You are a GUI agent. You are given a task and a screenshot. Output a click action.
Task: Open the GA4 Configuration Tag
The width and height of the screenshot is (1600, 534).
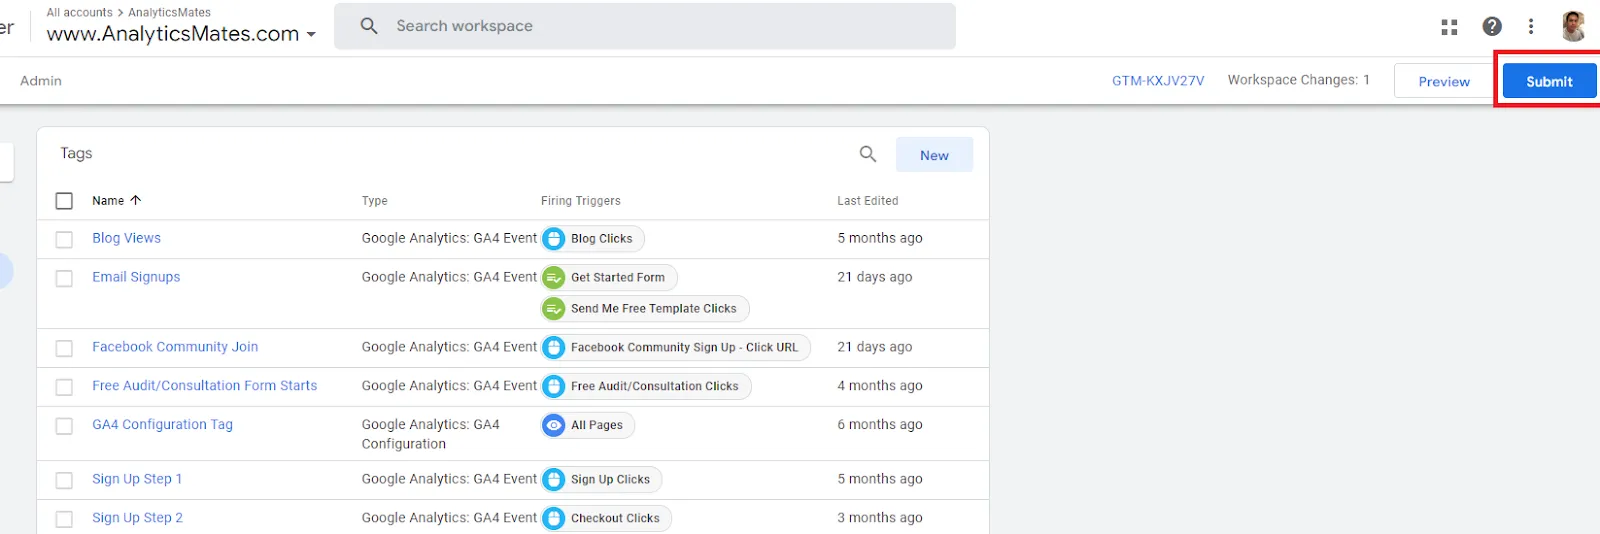point(162,424)
